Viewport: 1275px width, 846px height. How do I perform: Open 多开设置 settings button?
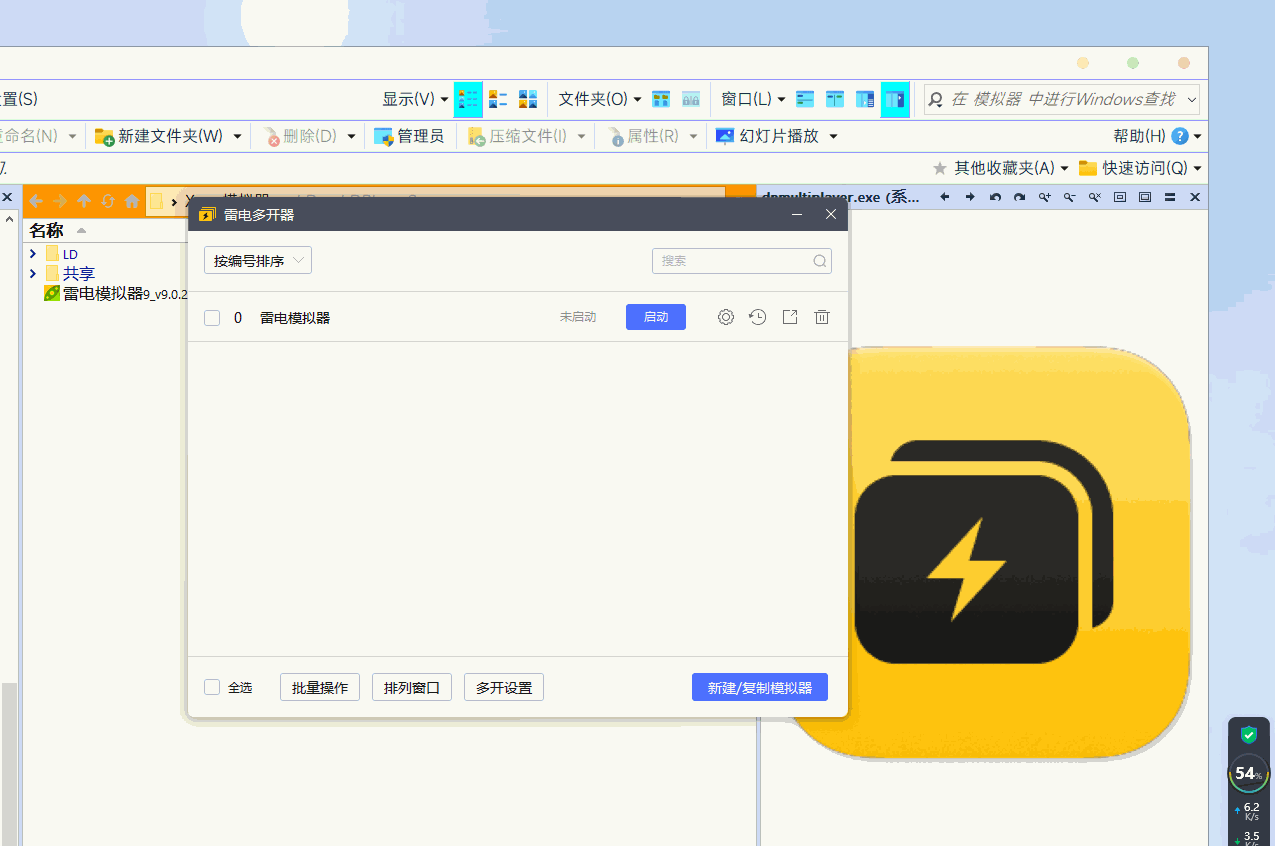pyautogui.click(x=504, y=688)
